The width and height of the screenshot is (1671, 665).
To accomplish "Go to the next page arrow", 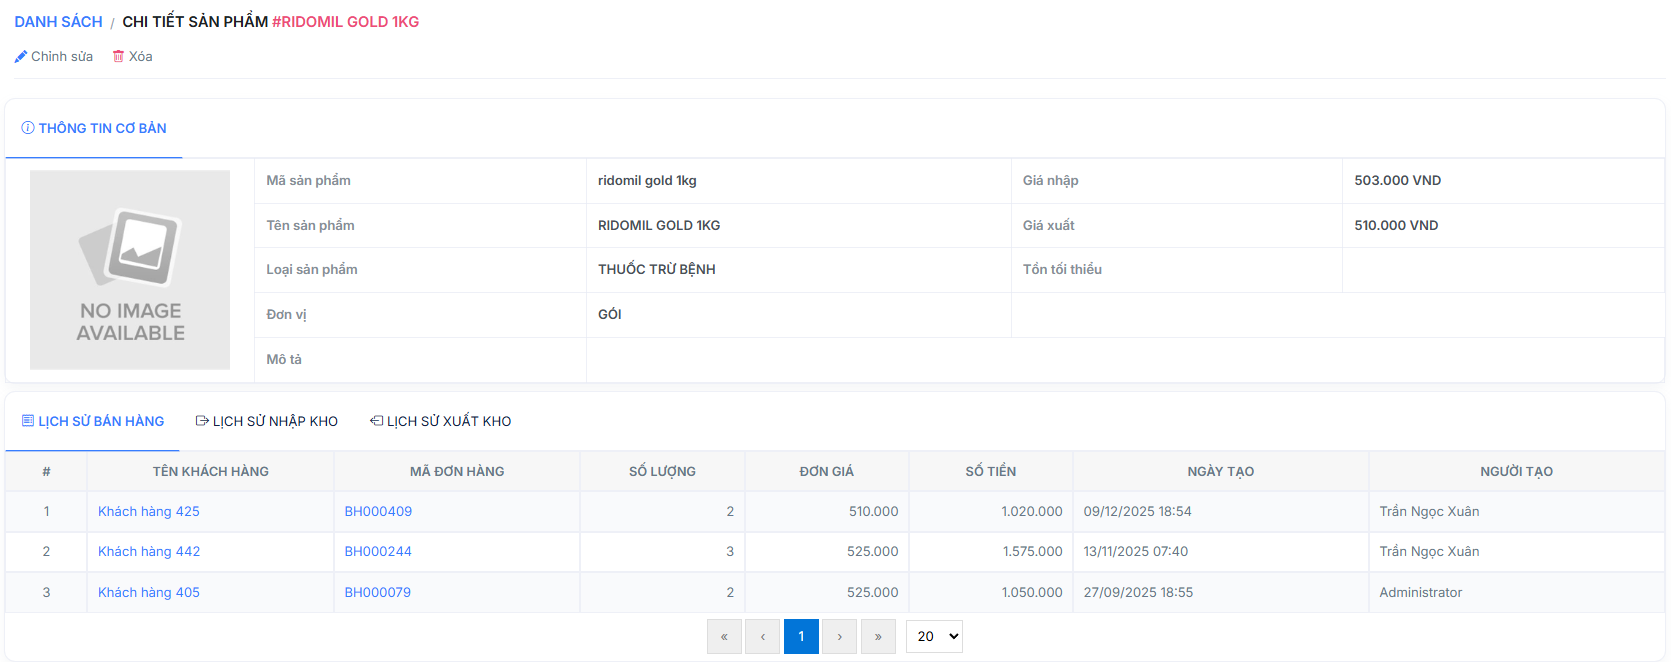I will [x=839, y=637].
